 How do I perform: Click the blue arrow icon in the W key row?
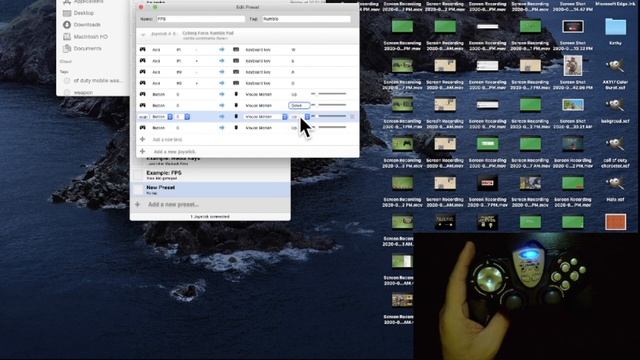[222, 49]
